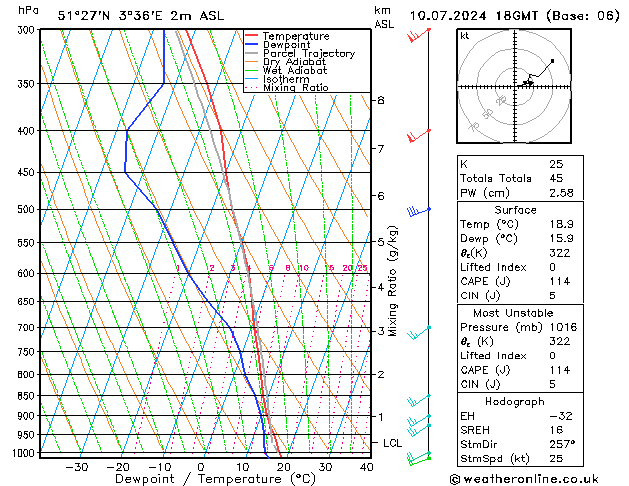Click the LCL marker label
629x486 pixels.
(x=392, y=443)
